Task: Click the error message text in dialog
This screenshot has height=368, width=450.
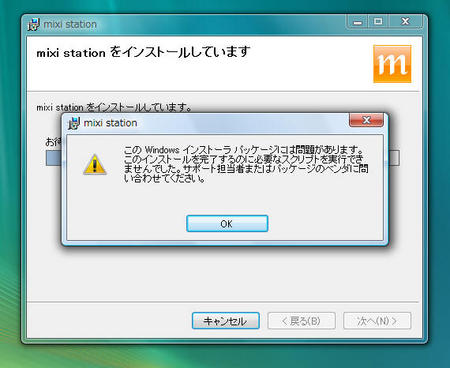Action: pos(246,164)
